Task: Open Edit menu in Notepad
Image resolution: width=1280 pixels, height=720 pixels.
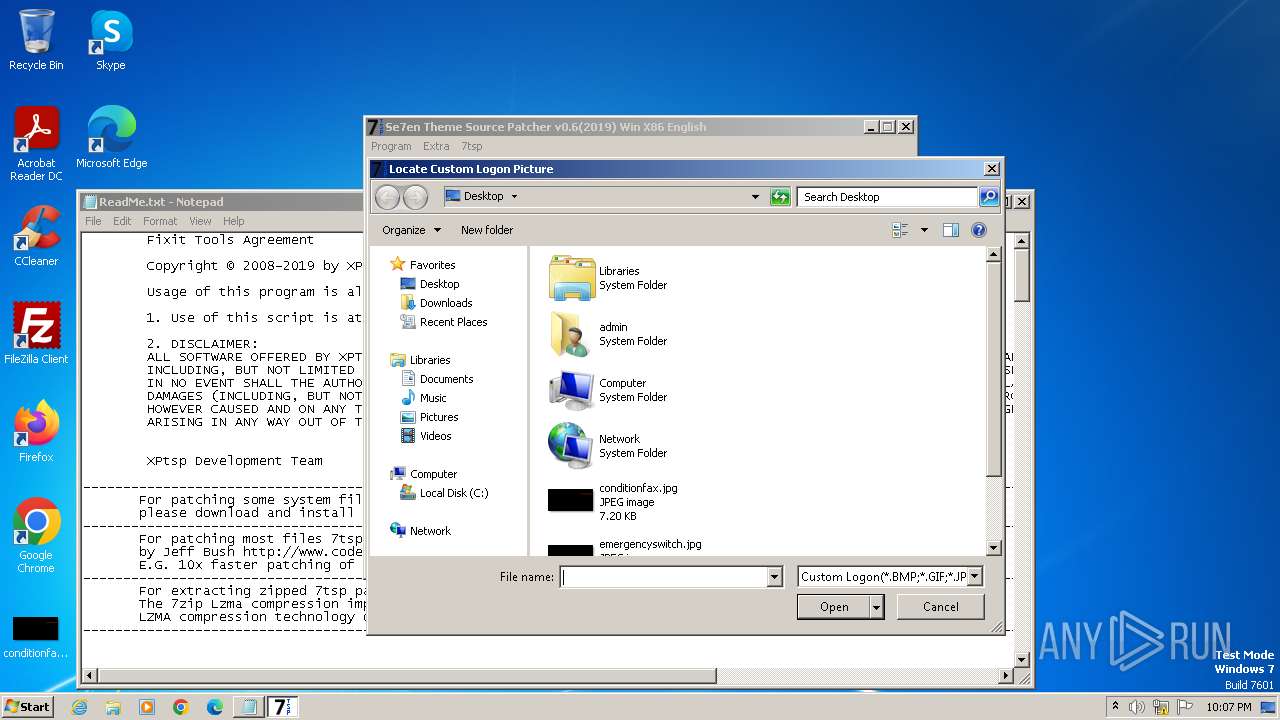Action: [x=122, y=221]
